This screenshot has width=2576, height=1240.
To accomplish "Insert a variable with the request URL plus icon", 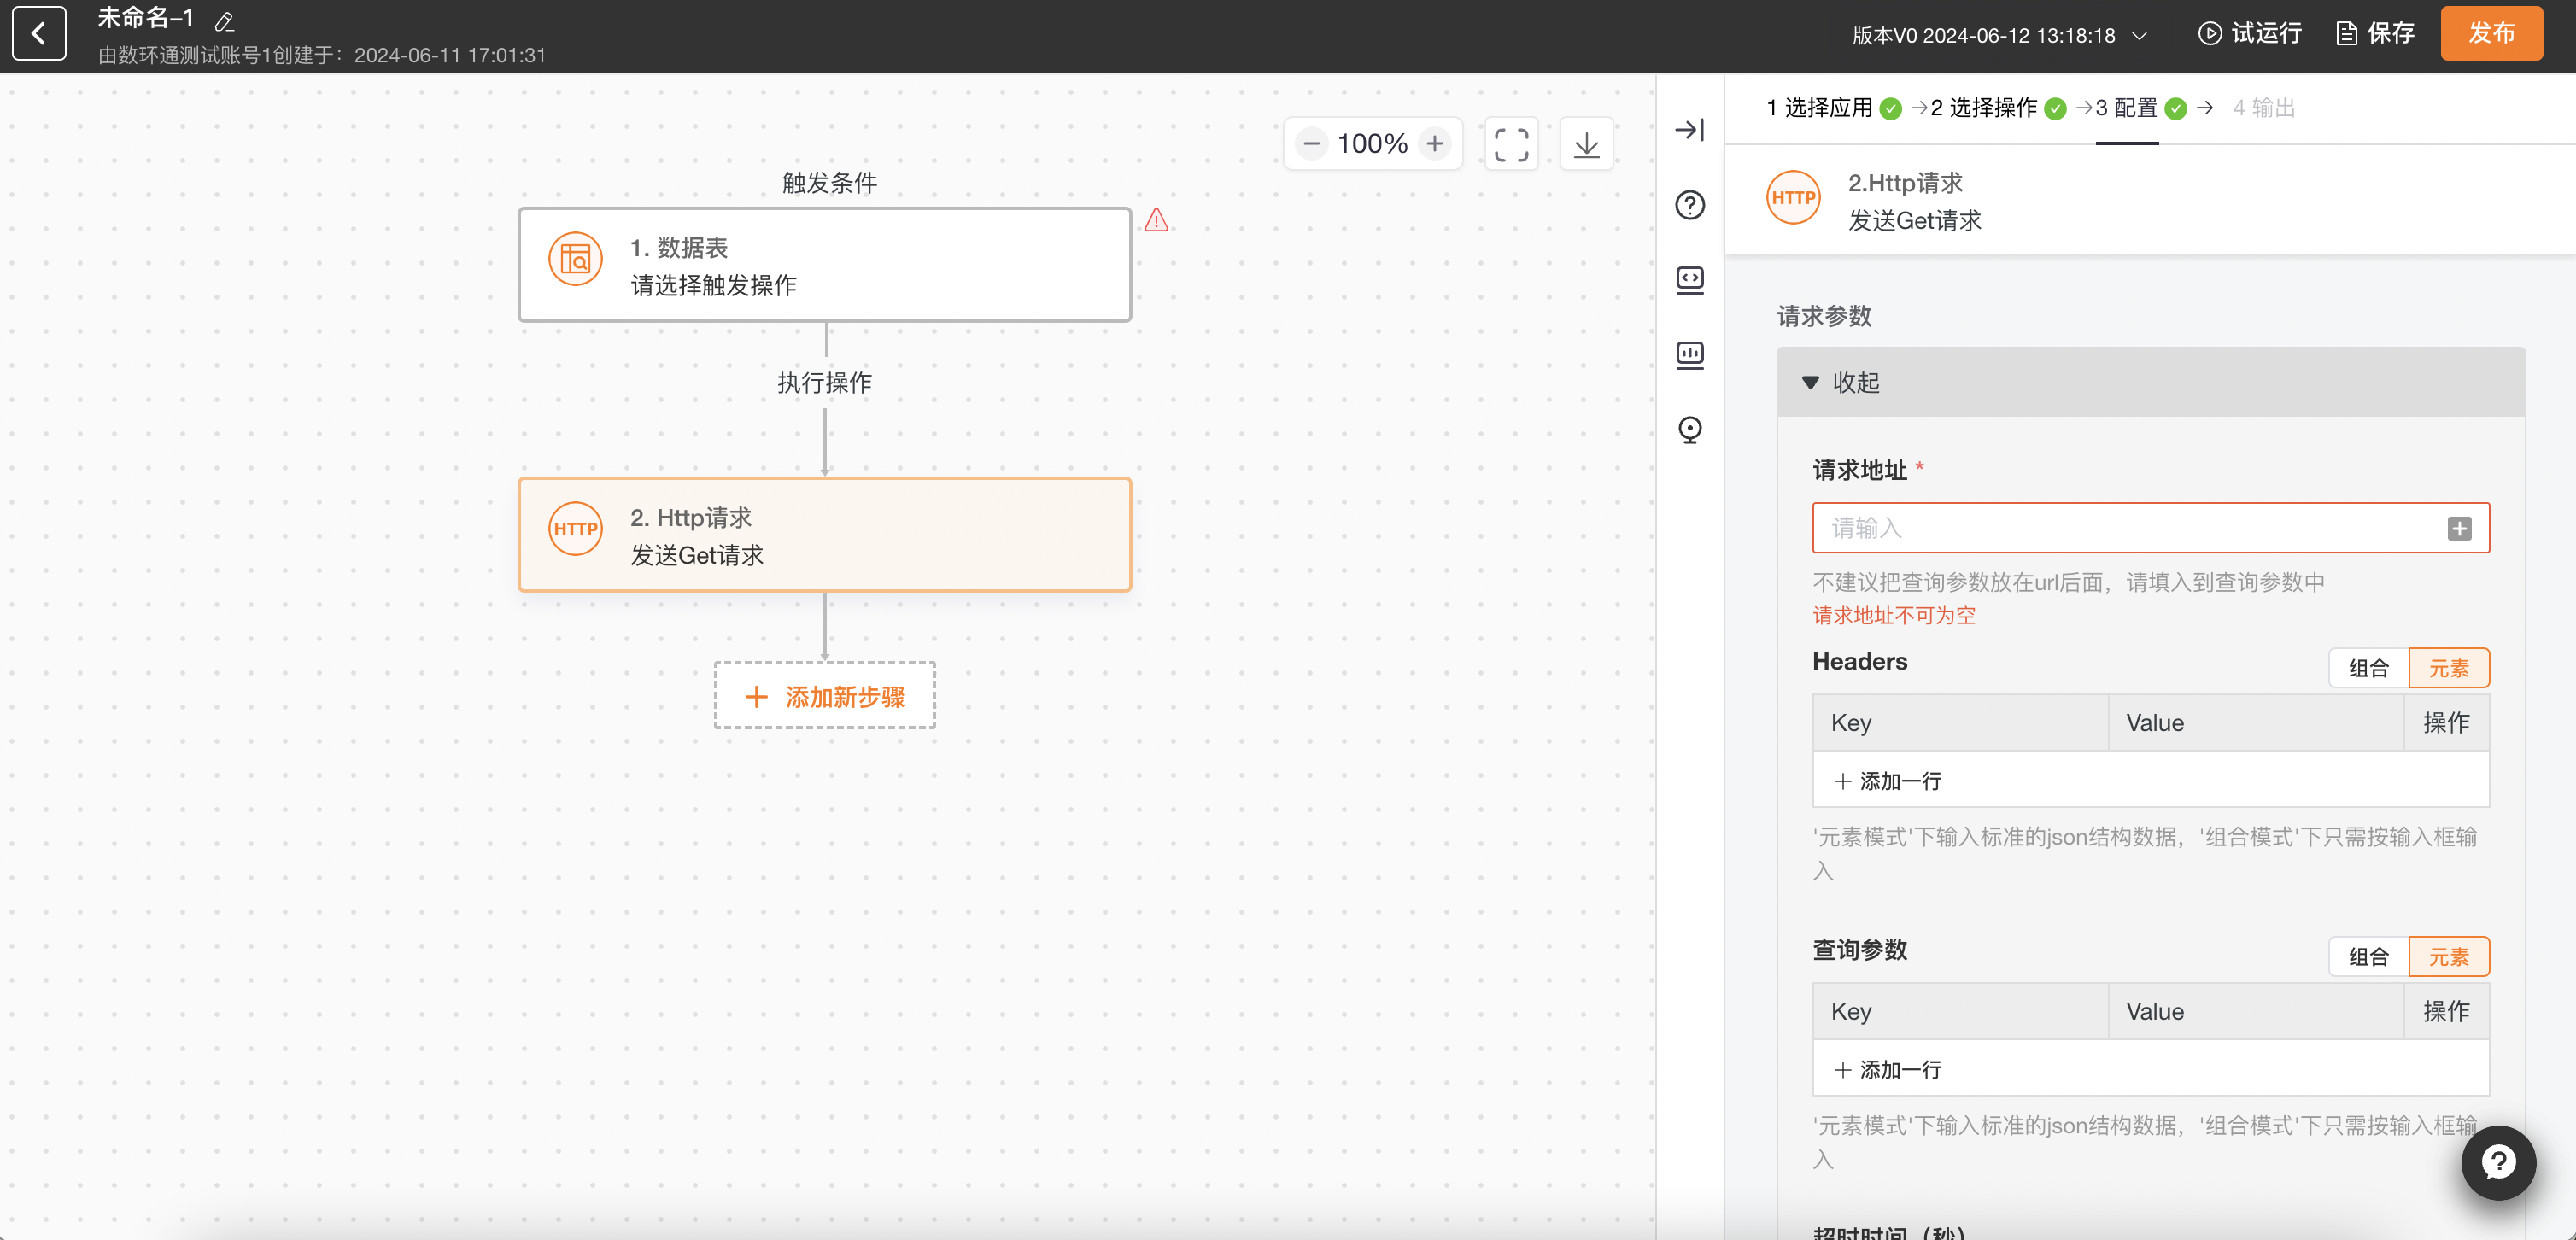I will coord(2459,528).
